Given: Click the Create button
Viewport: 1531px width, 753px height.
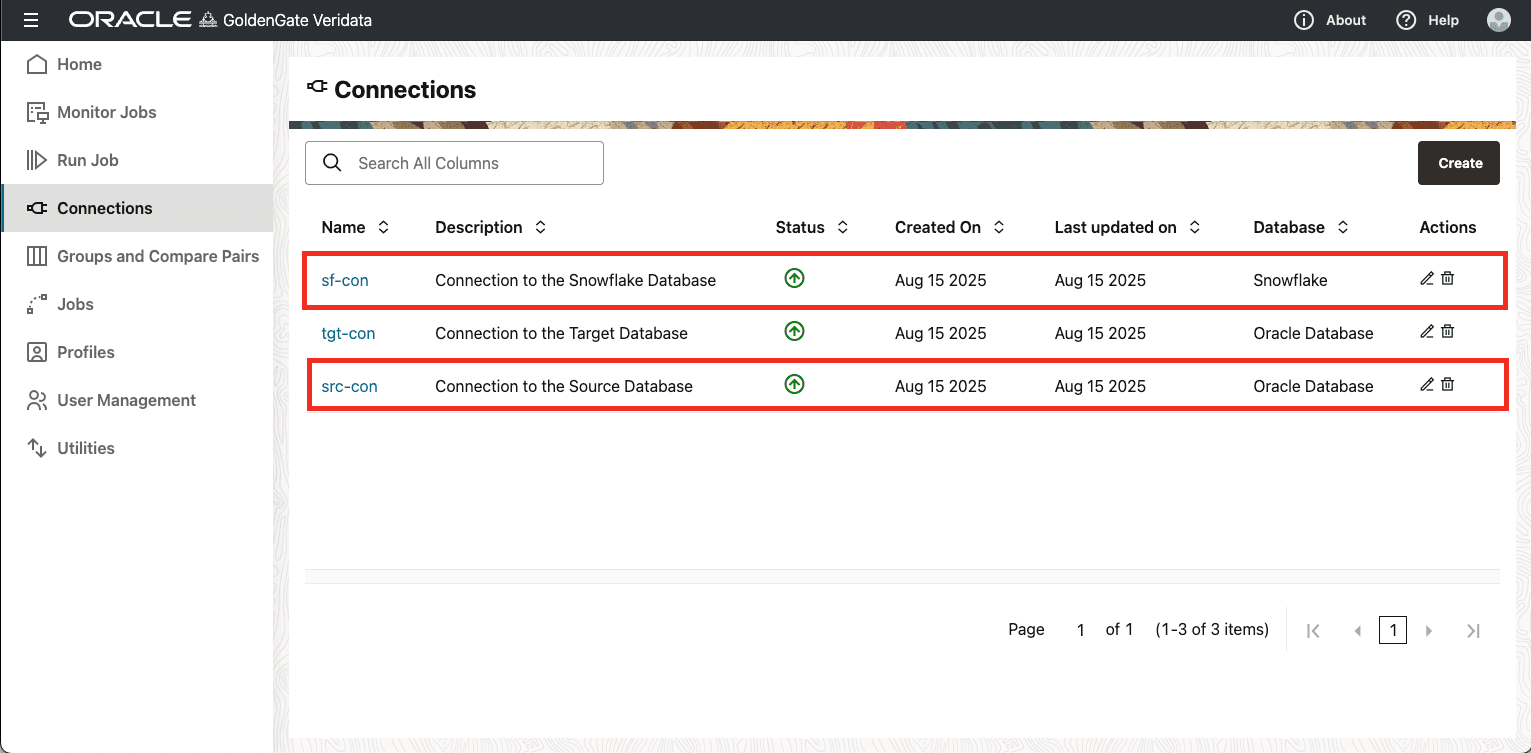Looking at the screenshot, I should [1459, 163].
